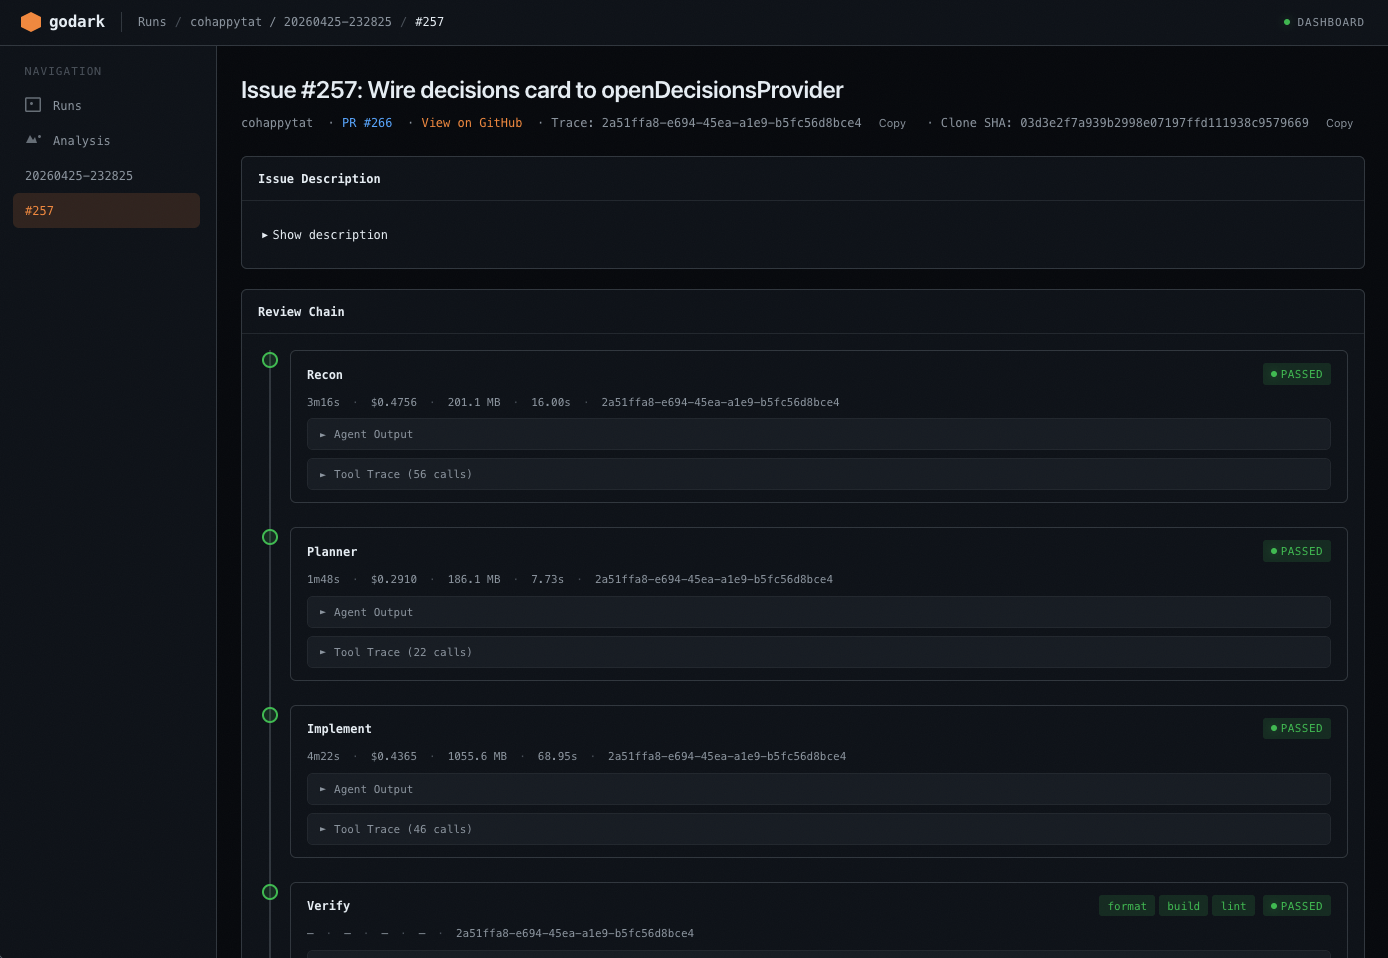Expand Recon Tool Trace (56 calls)

(x=818, y=474)
